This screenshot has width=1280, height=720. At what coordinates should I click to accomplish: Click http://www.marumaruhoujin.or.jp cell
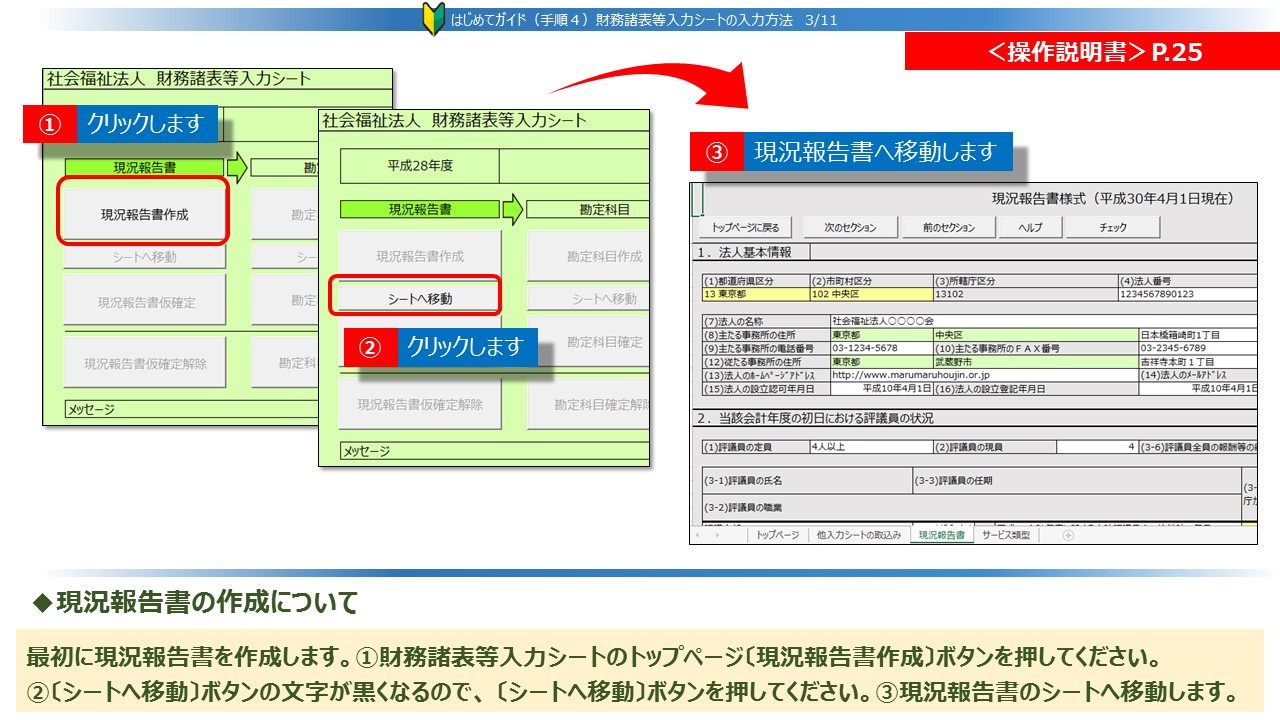point(983,374)
